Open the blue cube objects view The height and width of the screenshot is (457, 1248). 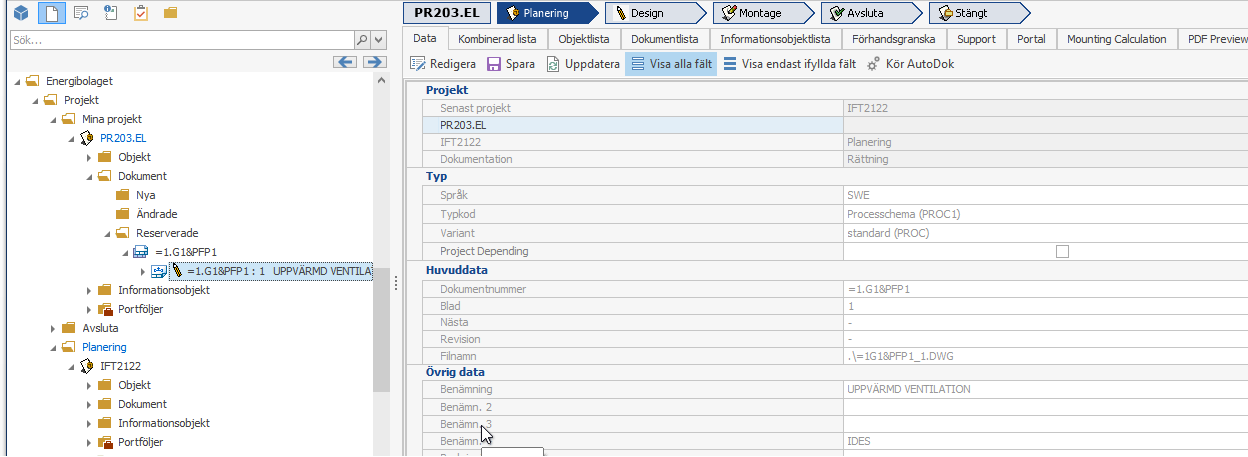click(x=20, y=13)
